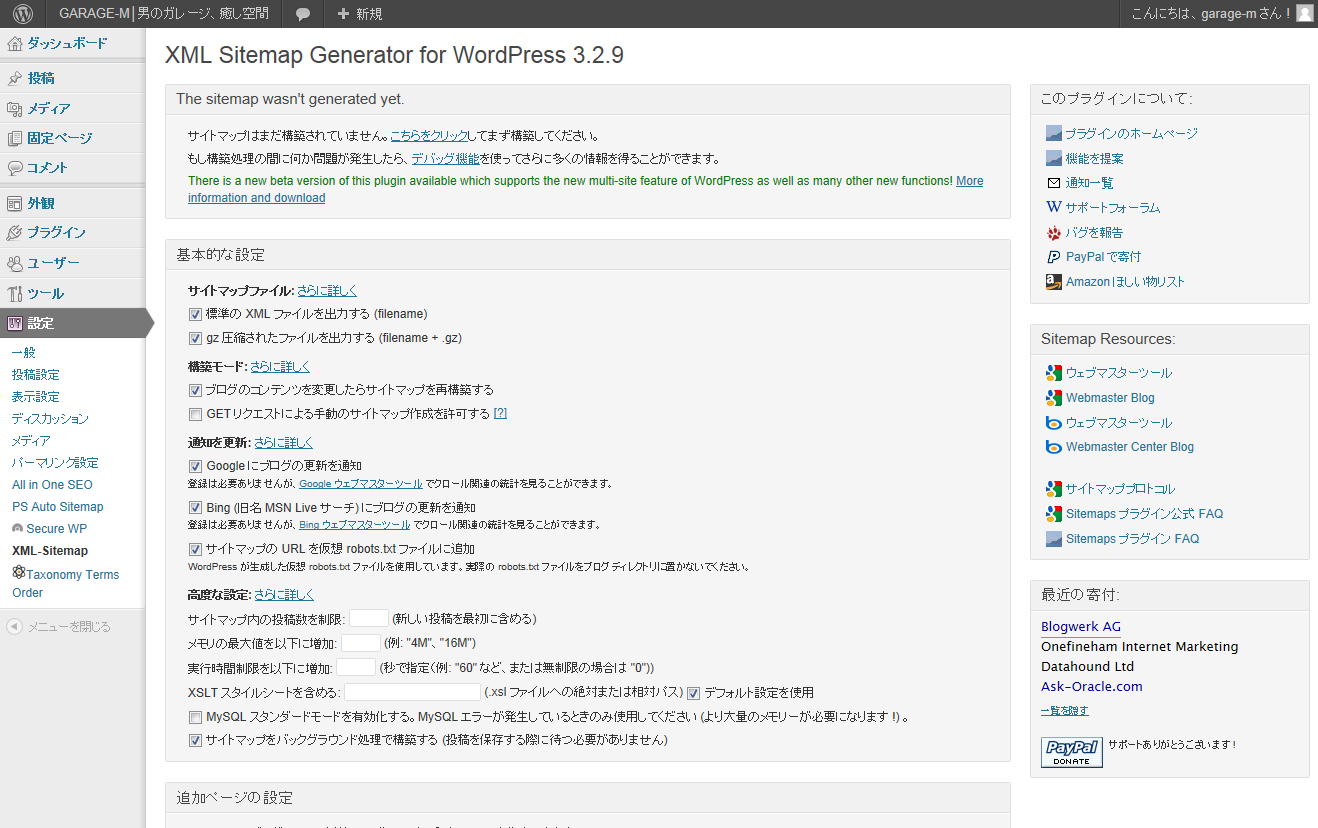1318x828 pixels.
Task: Click the [?] help link for GET request
Action: 501,414
